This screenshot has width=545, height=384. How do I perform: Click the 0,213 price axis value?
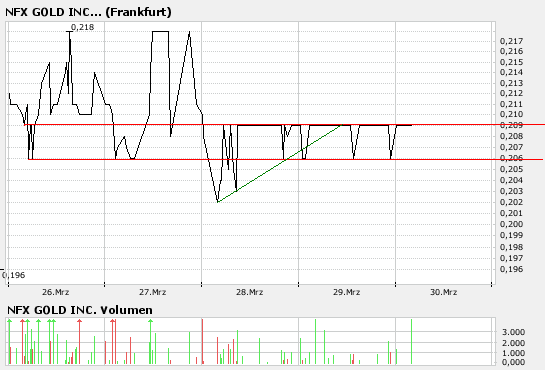click(x=511, y=83)
